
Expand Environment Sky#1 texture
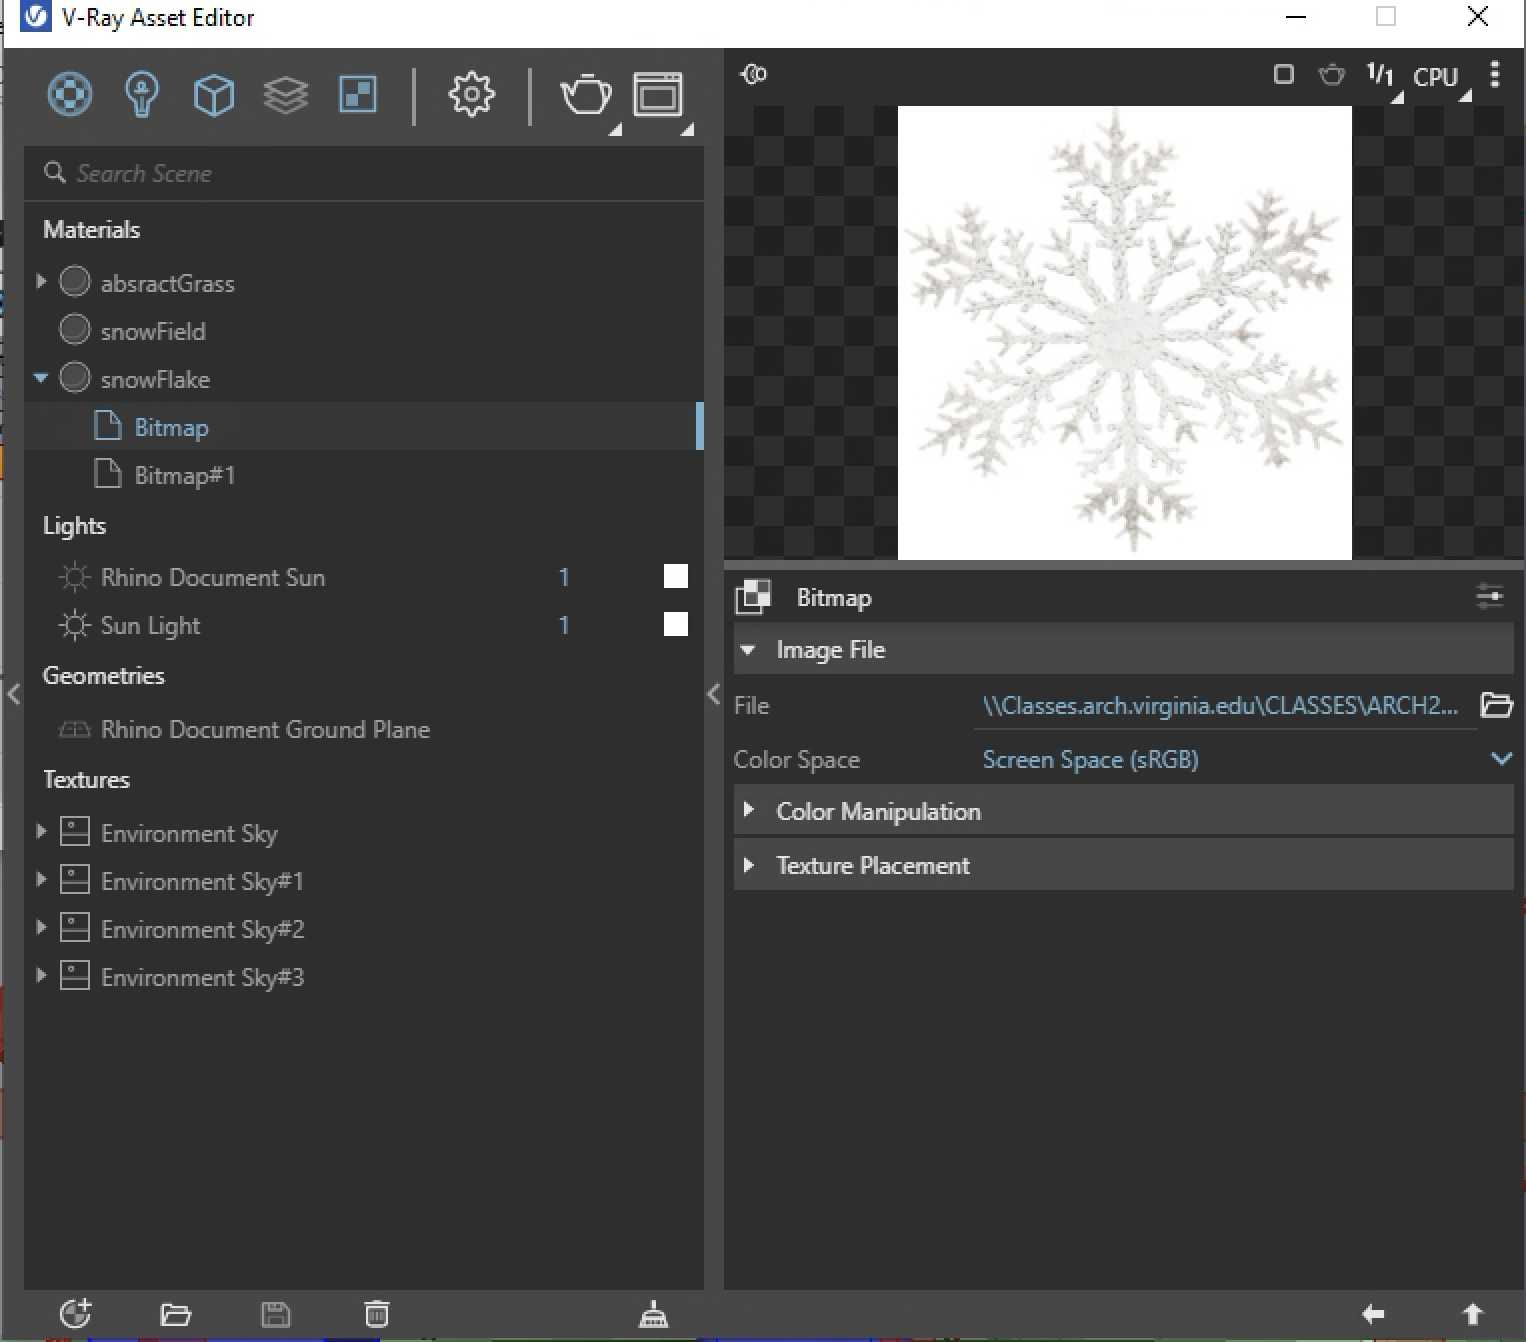(41, 879)
